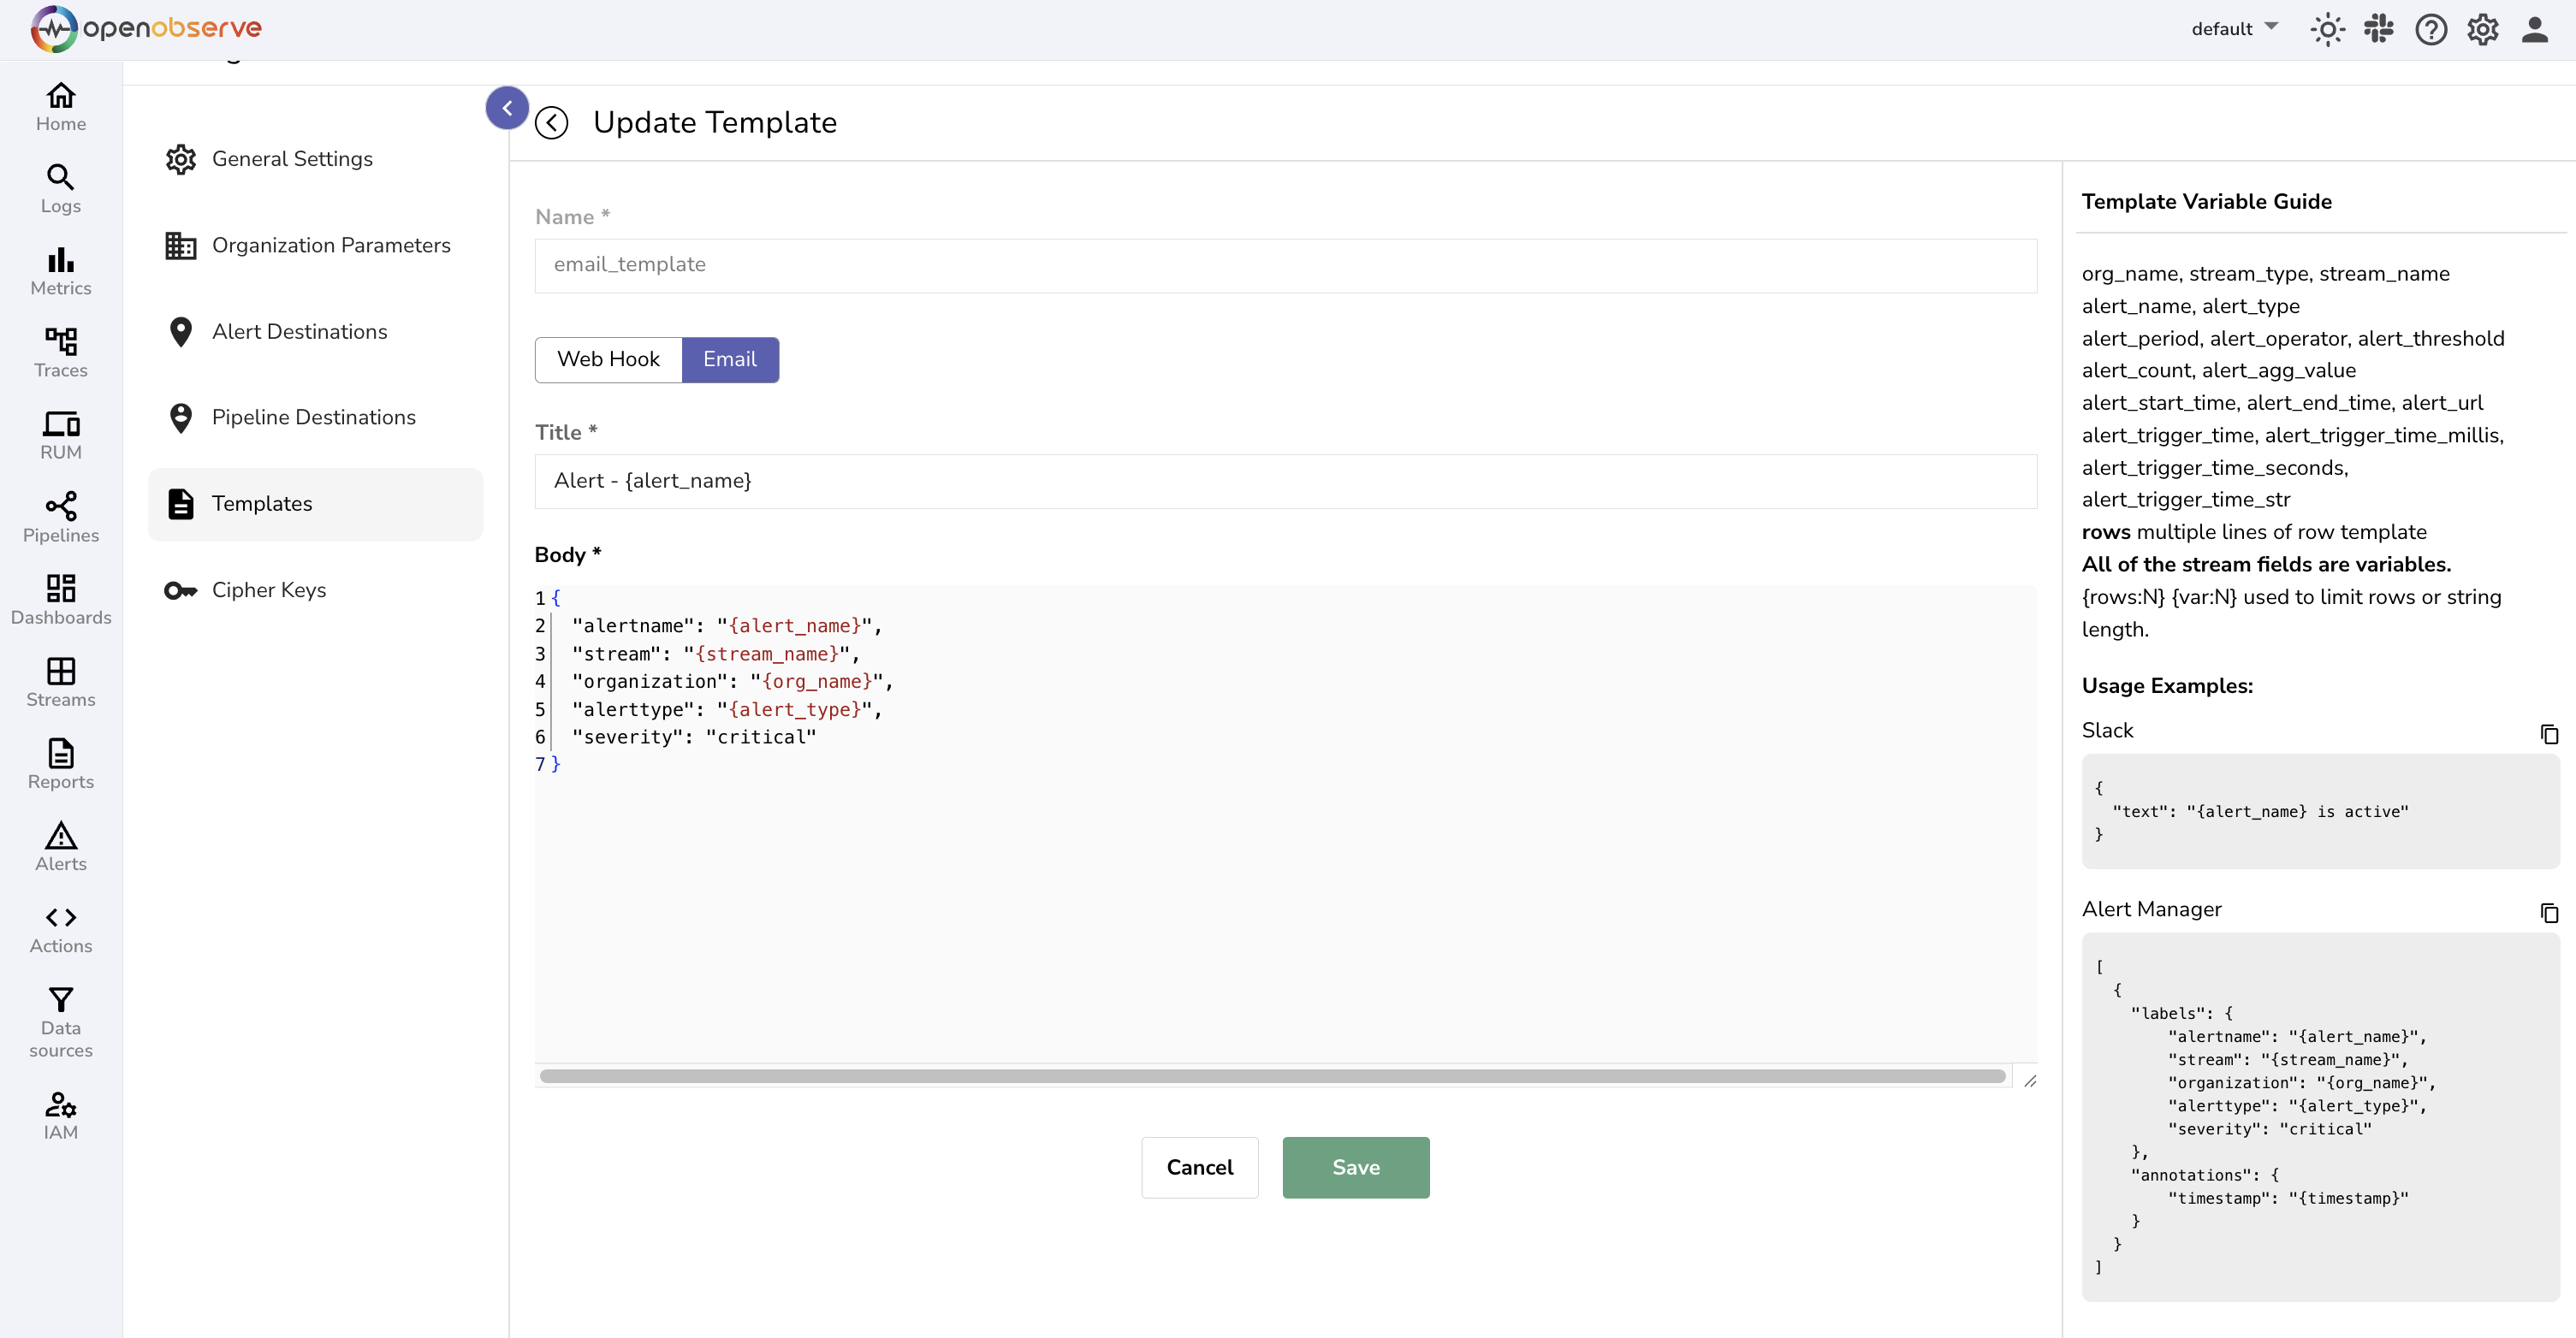Click the Slack community icon
Screen dimensions: 2576x1338
coord(2379,29)
